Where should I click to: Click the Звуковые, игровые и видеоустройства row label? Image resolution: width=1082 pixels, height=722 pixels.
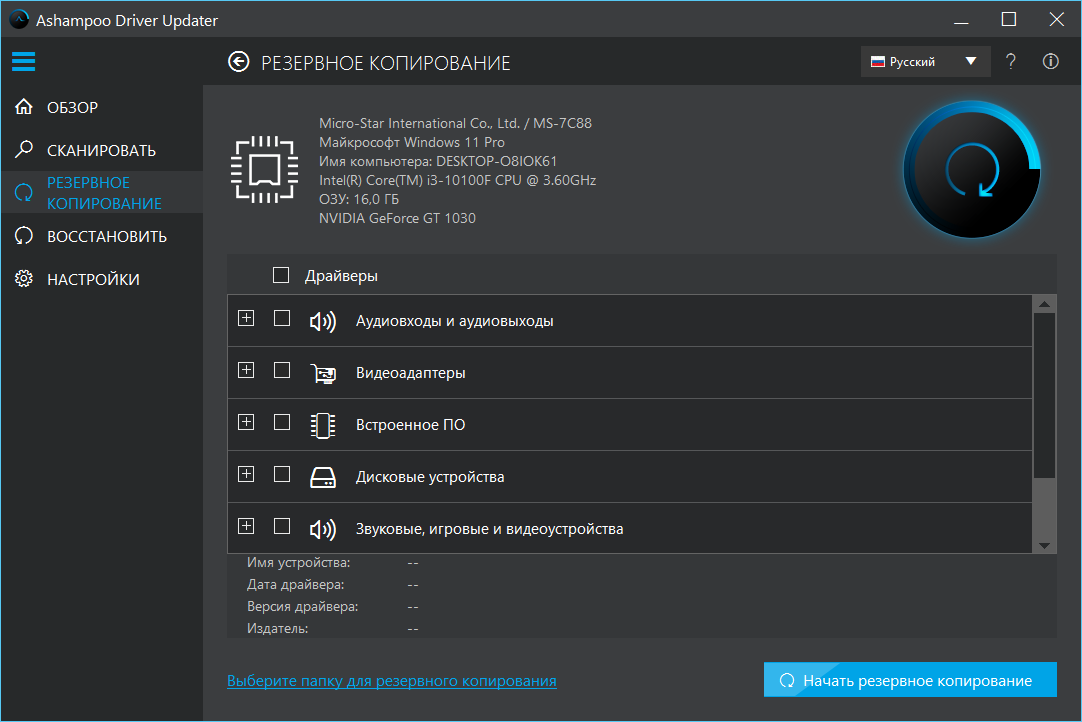pyautogui.click(x=489, y=529)
